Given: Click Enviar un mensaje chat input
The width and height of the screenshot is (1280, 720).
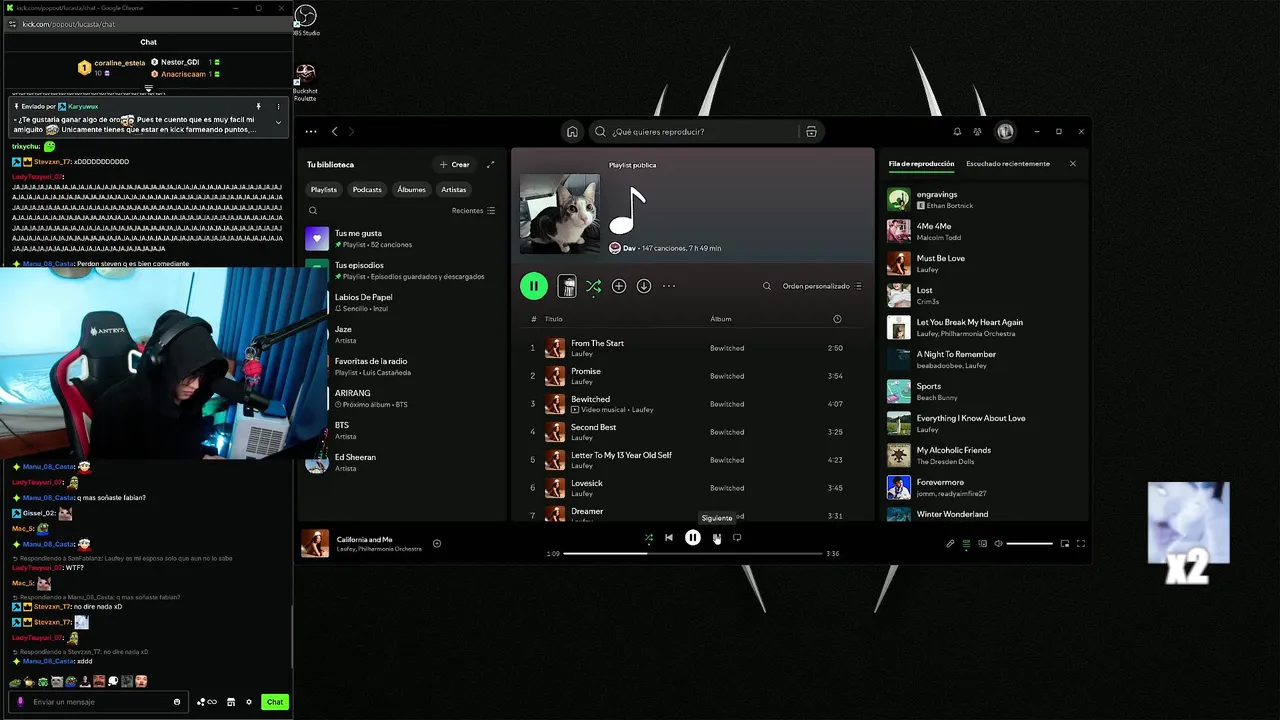Looking at the screenshot, I should [x=98, y=702].
